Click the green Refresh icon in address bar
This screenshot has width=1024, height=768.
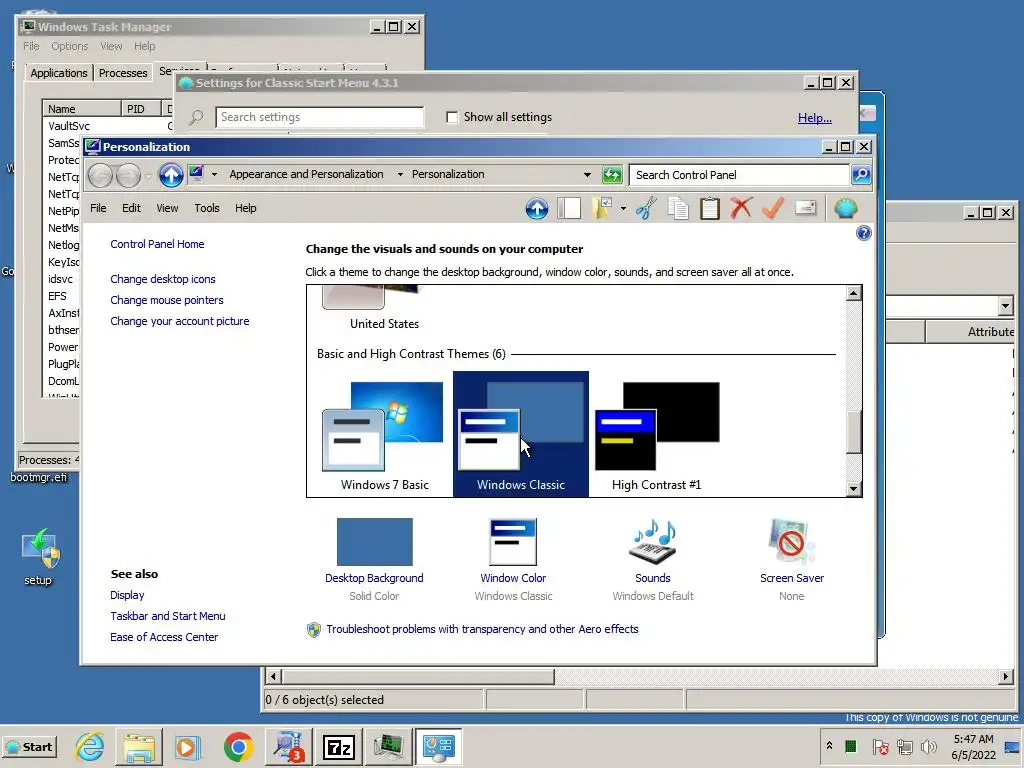point(612,175)
